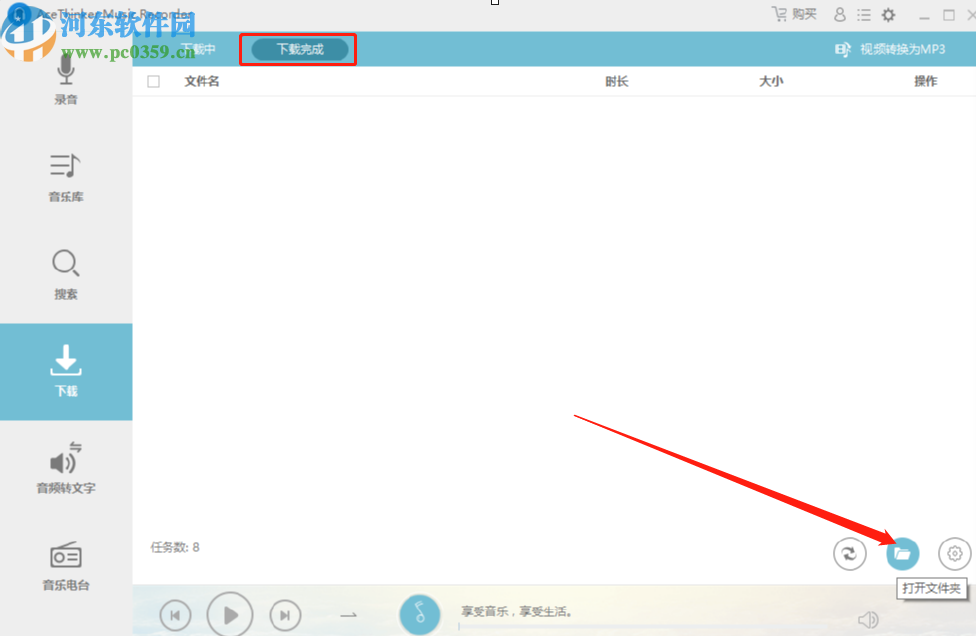The height and width of the screenshot is (636, 976).
Task: Open the download folder icon near tasks counter
Action: [901, 553]
